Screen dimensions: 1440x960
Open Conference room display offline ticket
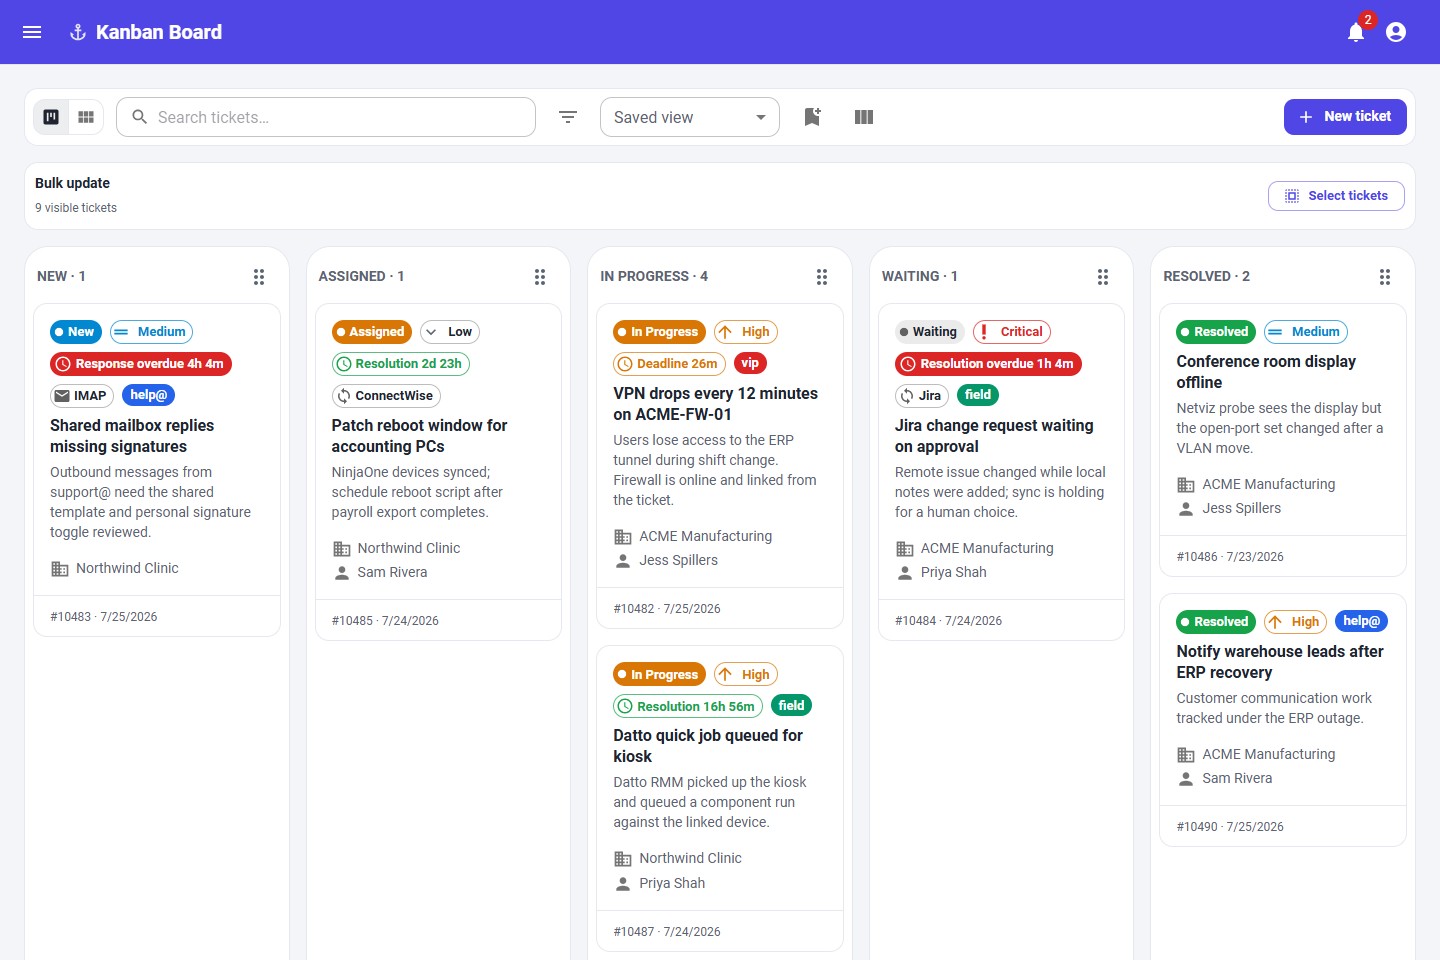(1266, 372)
